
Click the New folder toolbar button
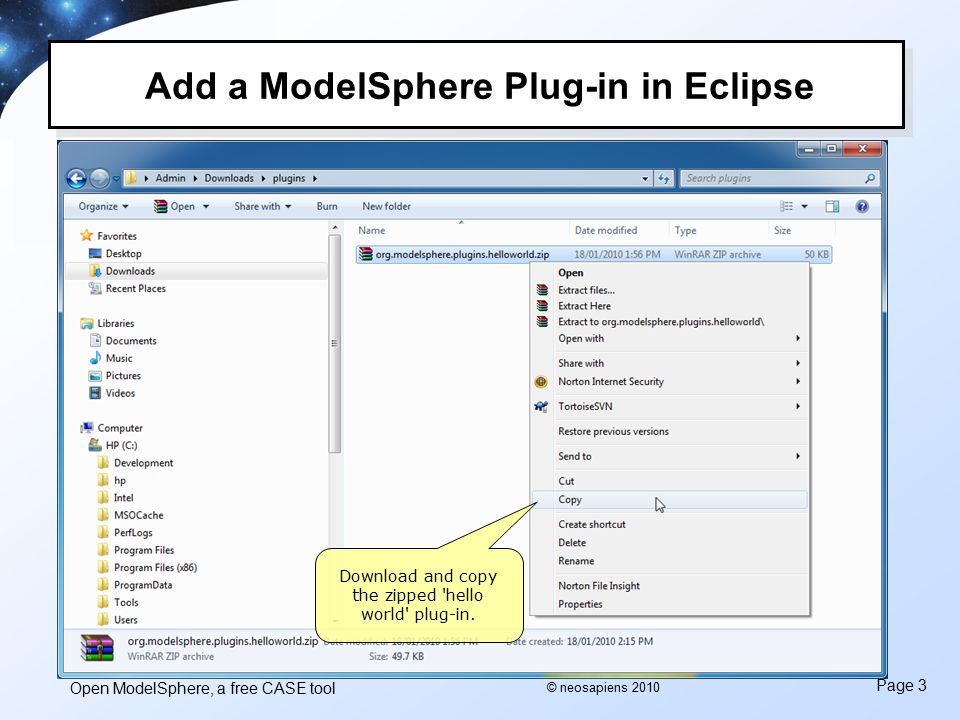(386, 206)
